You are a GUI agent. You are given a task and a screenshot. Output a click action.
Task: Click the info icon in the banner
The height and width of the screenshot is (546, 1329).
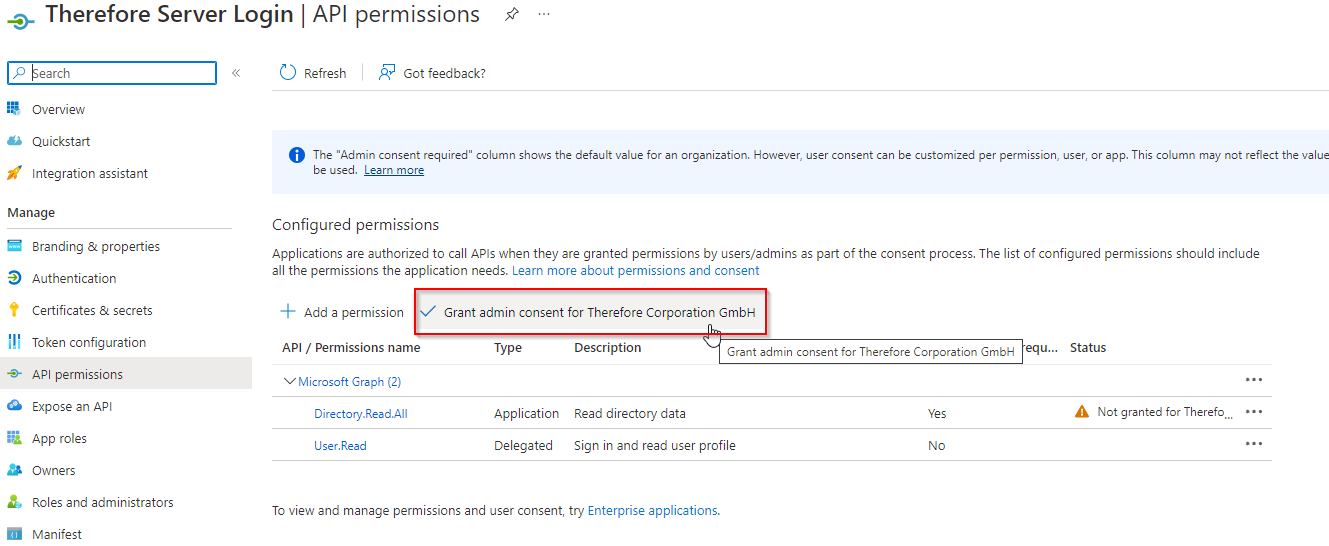297,155
